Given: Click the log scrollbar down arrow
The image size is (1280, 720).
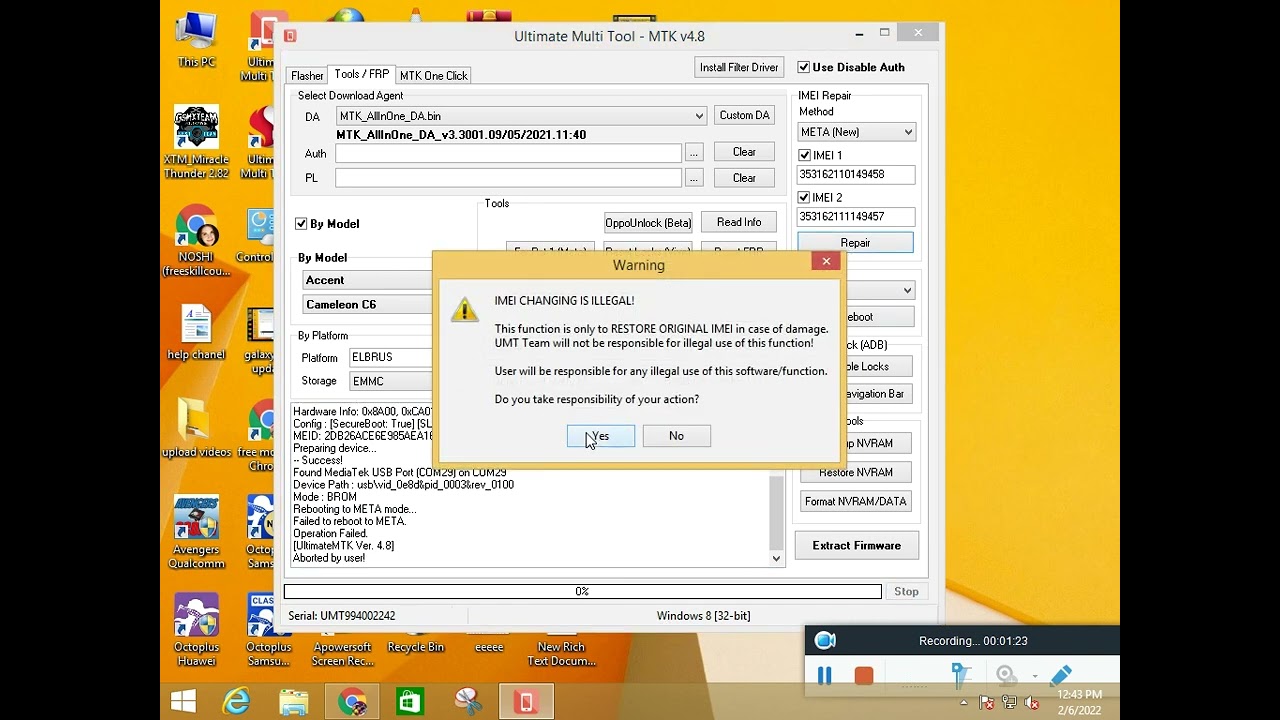Looking at the screenshot, I should [776, 559].
